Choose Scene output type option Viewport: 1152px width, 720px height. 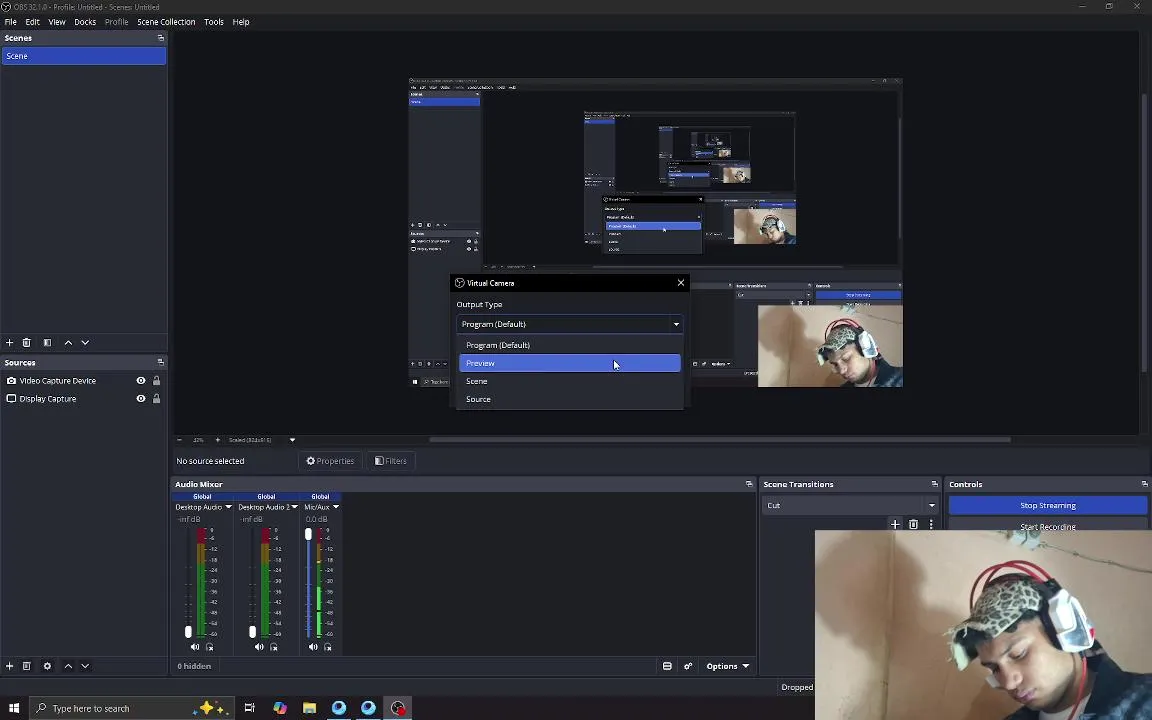coord(569,381)
